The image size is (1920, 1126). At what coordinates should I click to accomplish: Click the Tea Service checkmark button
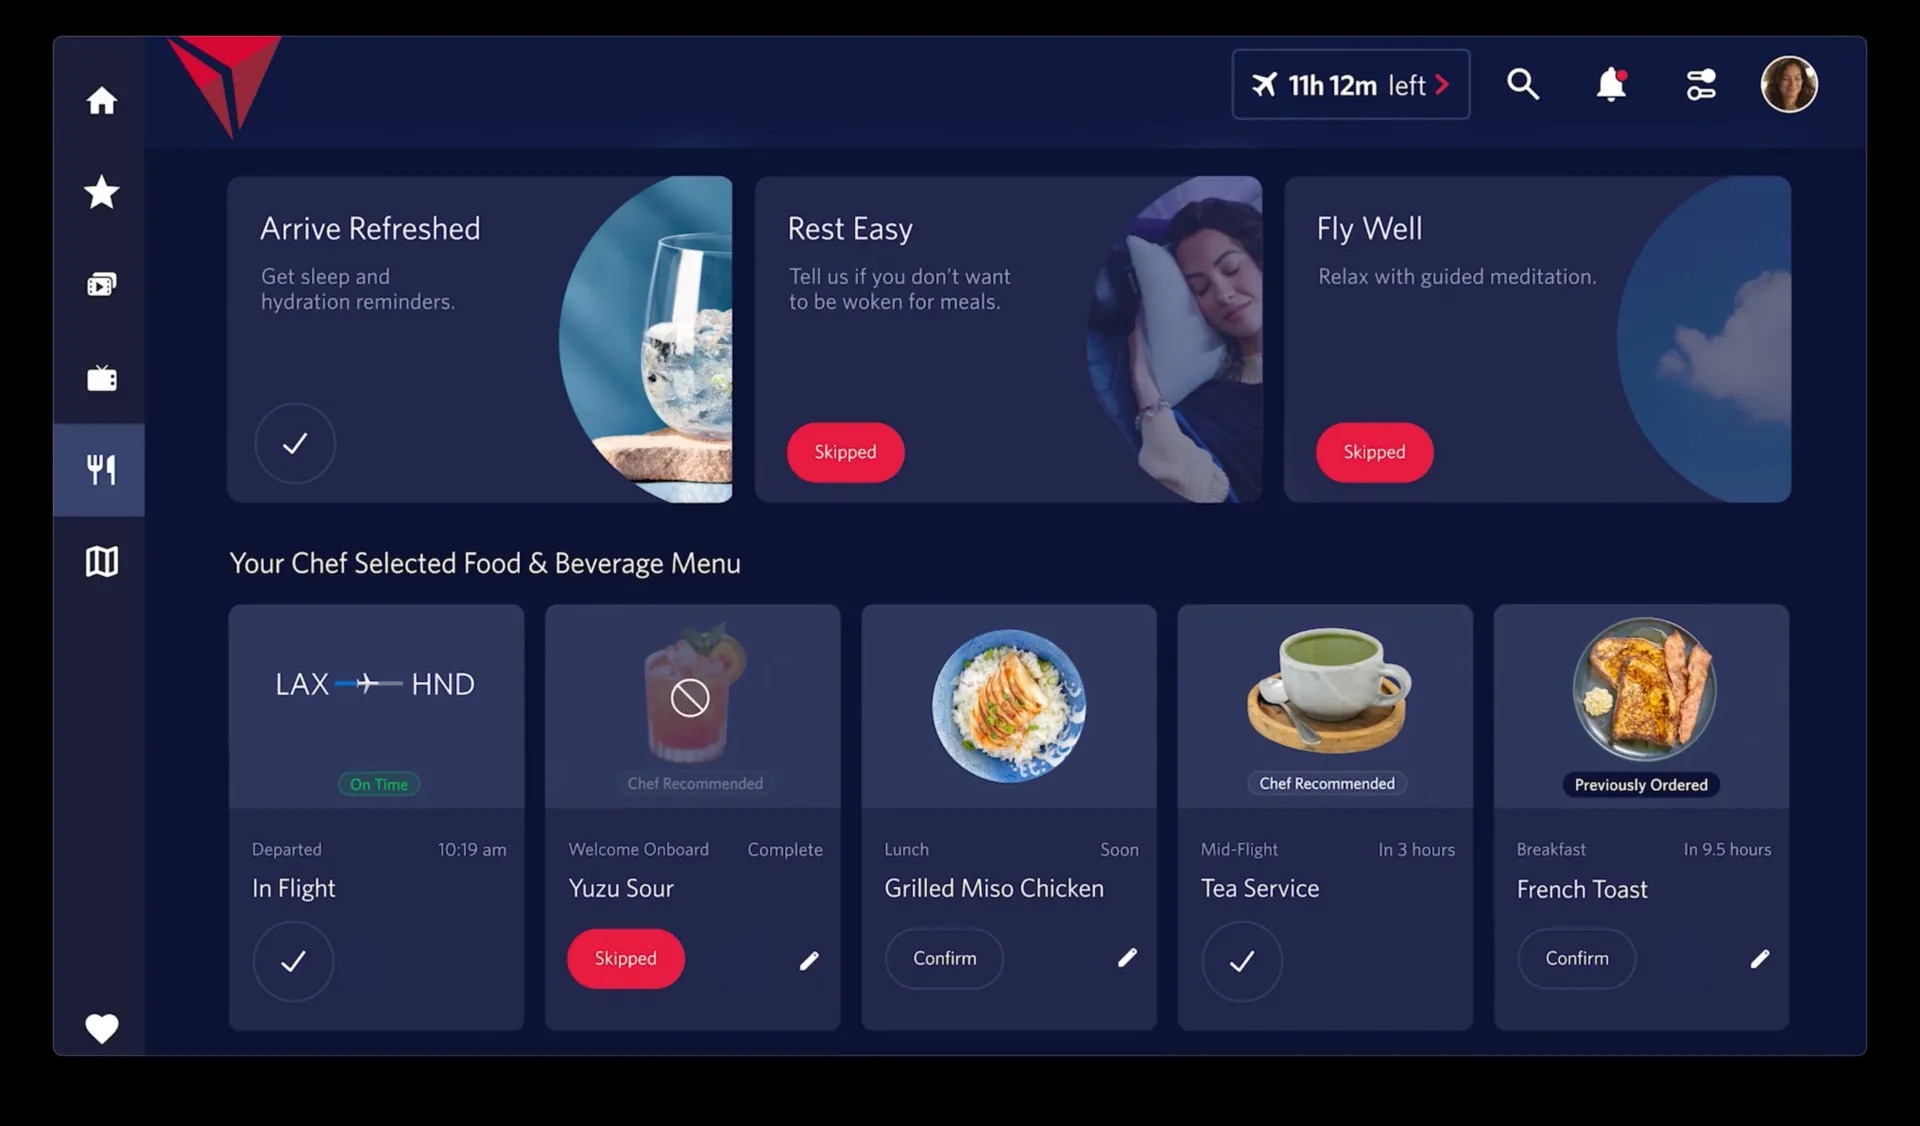1241,958
